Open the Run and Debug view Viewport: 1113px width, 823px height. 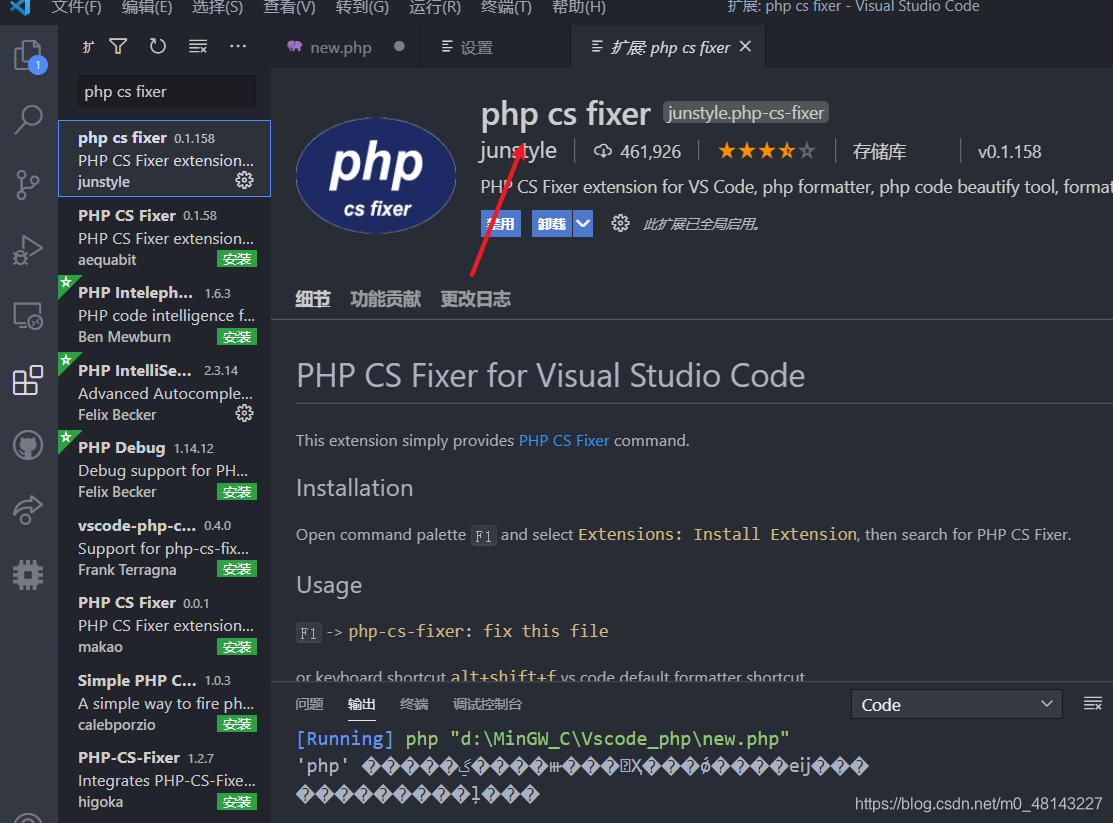pyautogui.click(x=28, y=250)
